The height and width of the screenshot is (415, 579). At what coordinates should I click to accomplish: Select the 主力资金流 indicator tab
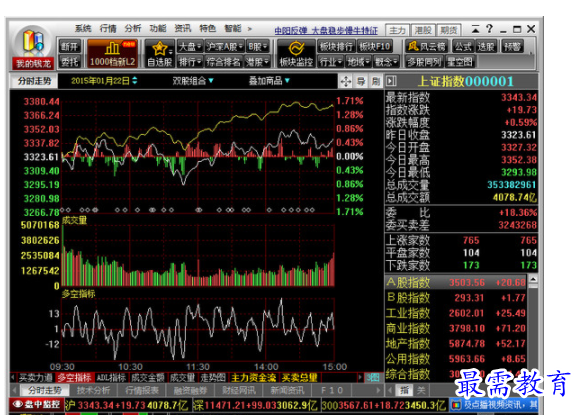[253, 378]
